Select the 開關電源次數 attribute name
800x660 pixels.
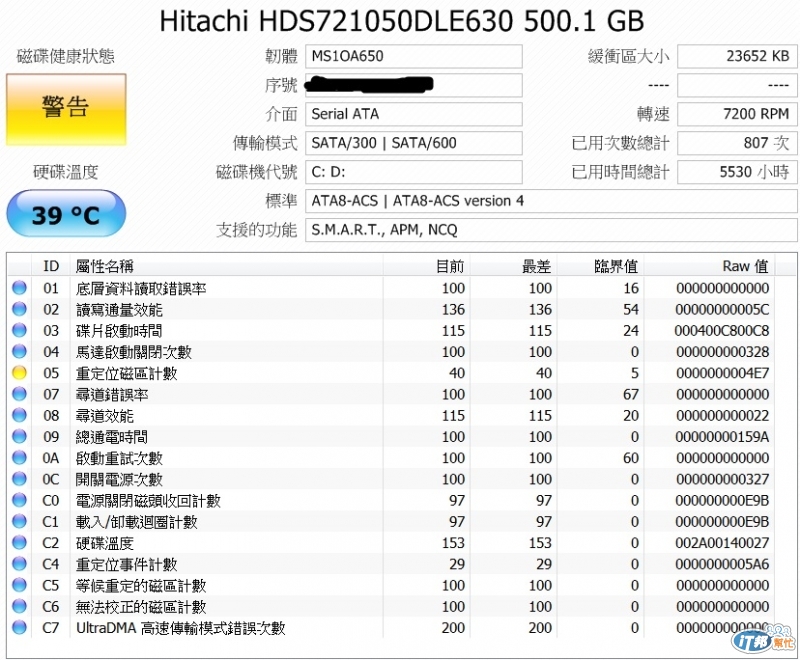pyautogui.click(x=119, y=479)
